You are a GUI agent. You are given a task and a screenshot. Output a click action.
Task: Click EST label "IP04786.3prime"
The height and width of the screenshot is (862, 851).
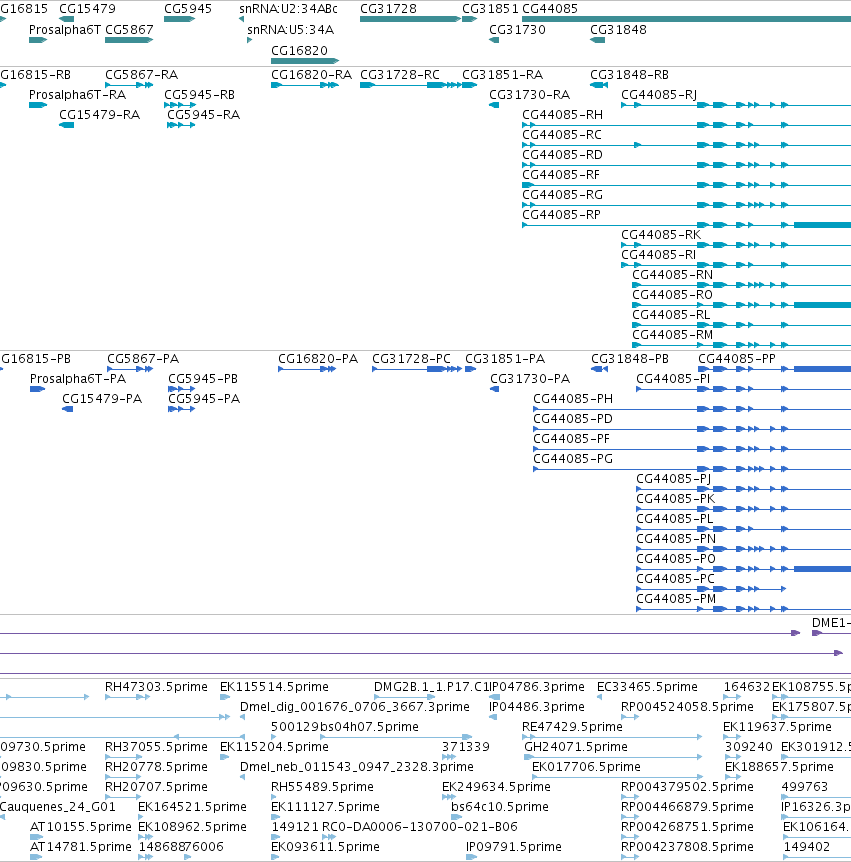tap(537, 687)
